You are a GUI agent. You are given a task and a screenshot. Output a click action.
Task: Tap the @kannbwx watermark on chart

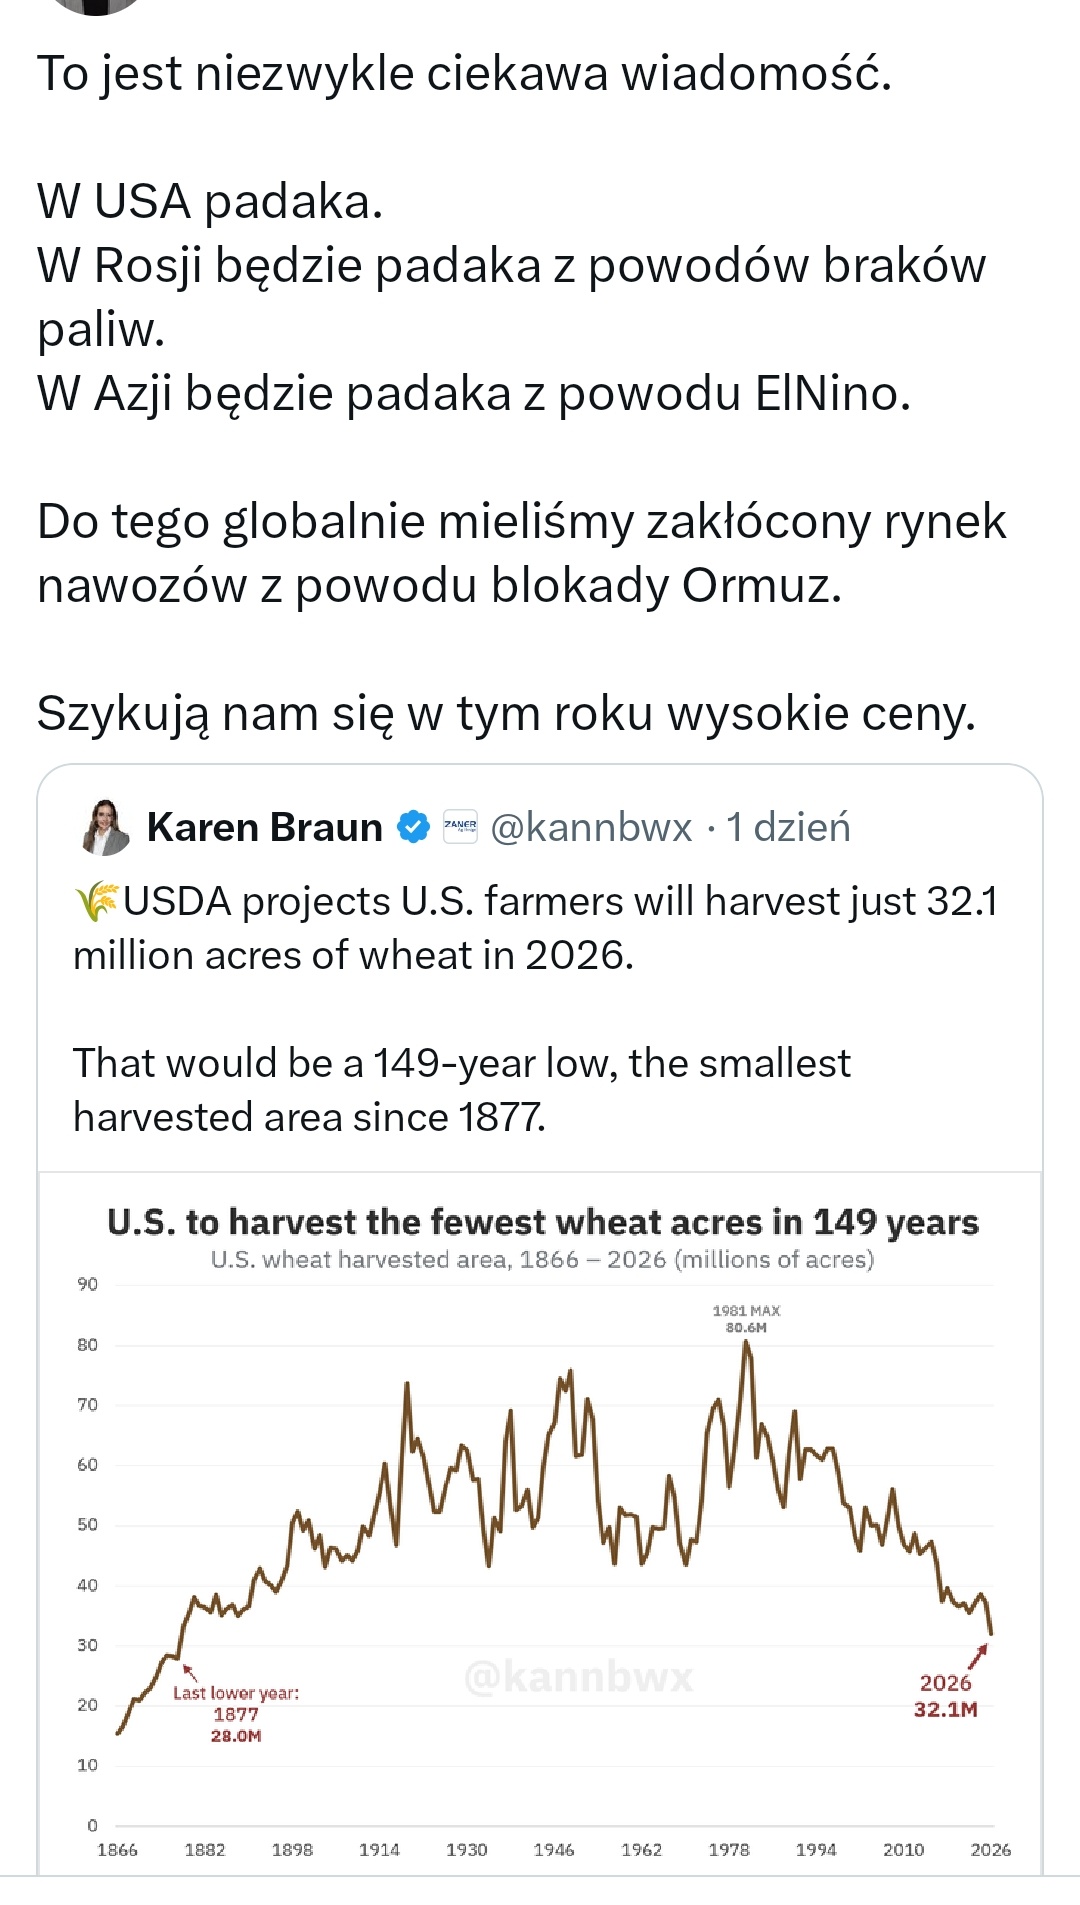pyautogui.click(x=579, y=1676)
